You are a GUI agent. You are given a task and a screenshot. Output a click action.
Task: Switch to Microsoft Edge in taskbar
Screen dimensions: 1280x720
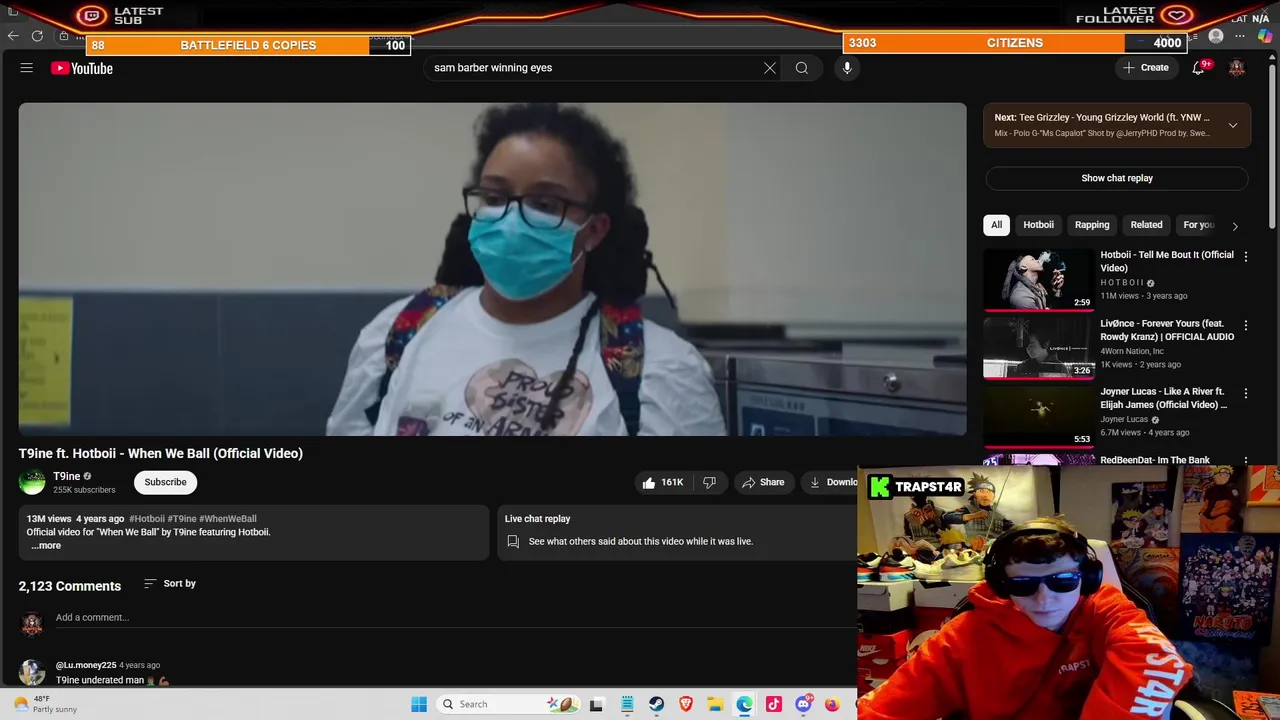click(x=744, y=704)
